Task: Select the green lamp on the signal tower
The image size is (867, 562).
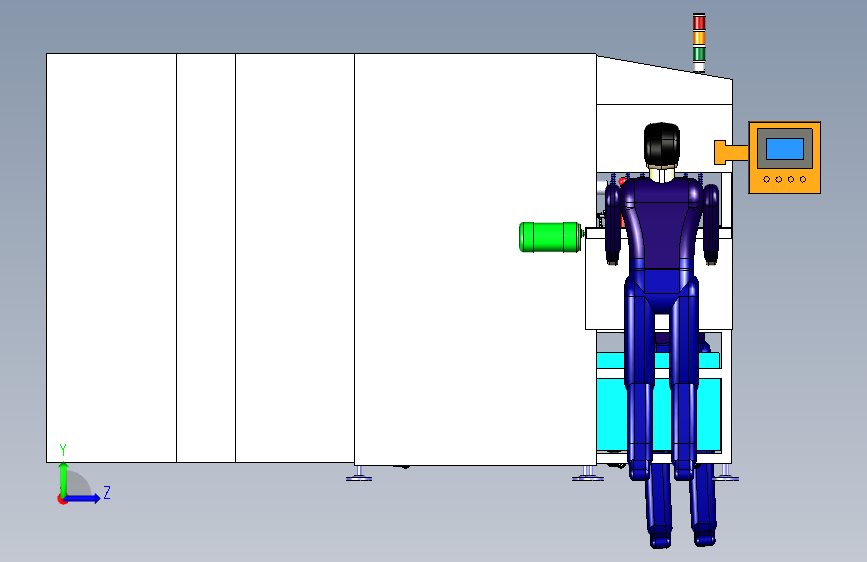Action: click(699, 54)
